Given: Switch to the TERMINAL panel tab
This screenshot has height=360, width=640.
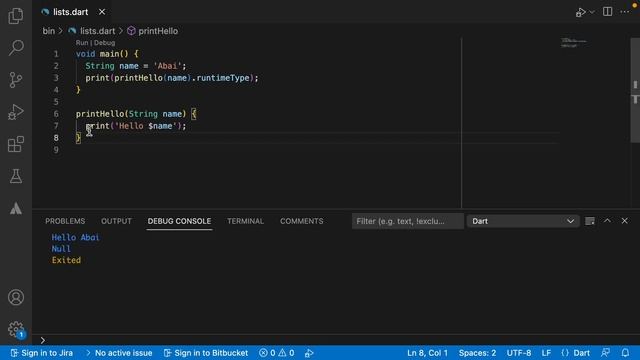Looking at the screenshot, I should [245, 221].
